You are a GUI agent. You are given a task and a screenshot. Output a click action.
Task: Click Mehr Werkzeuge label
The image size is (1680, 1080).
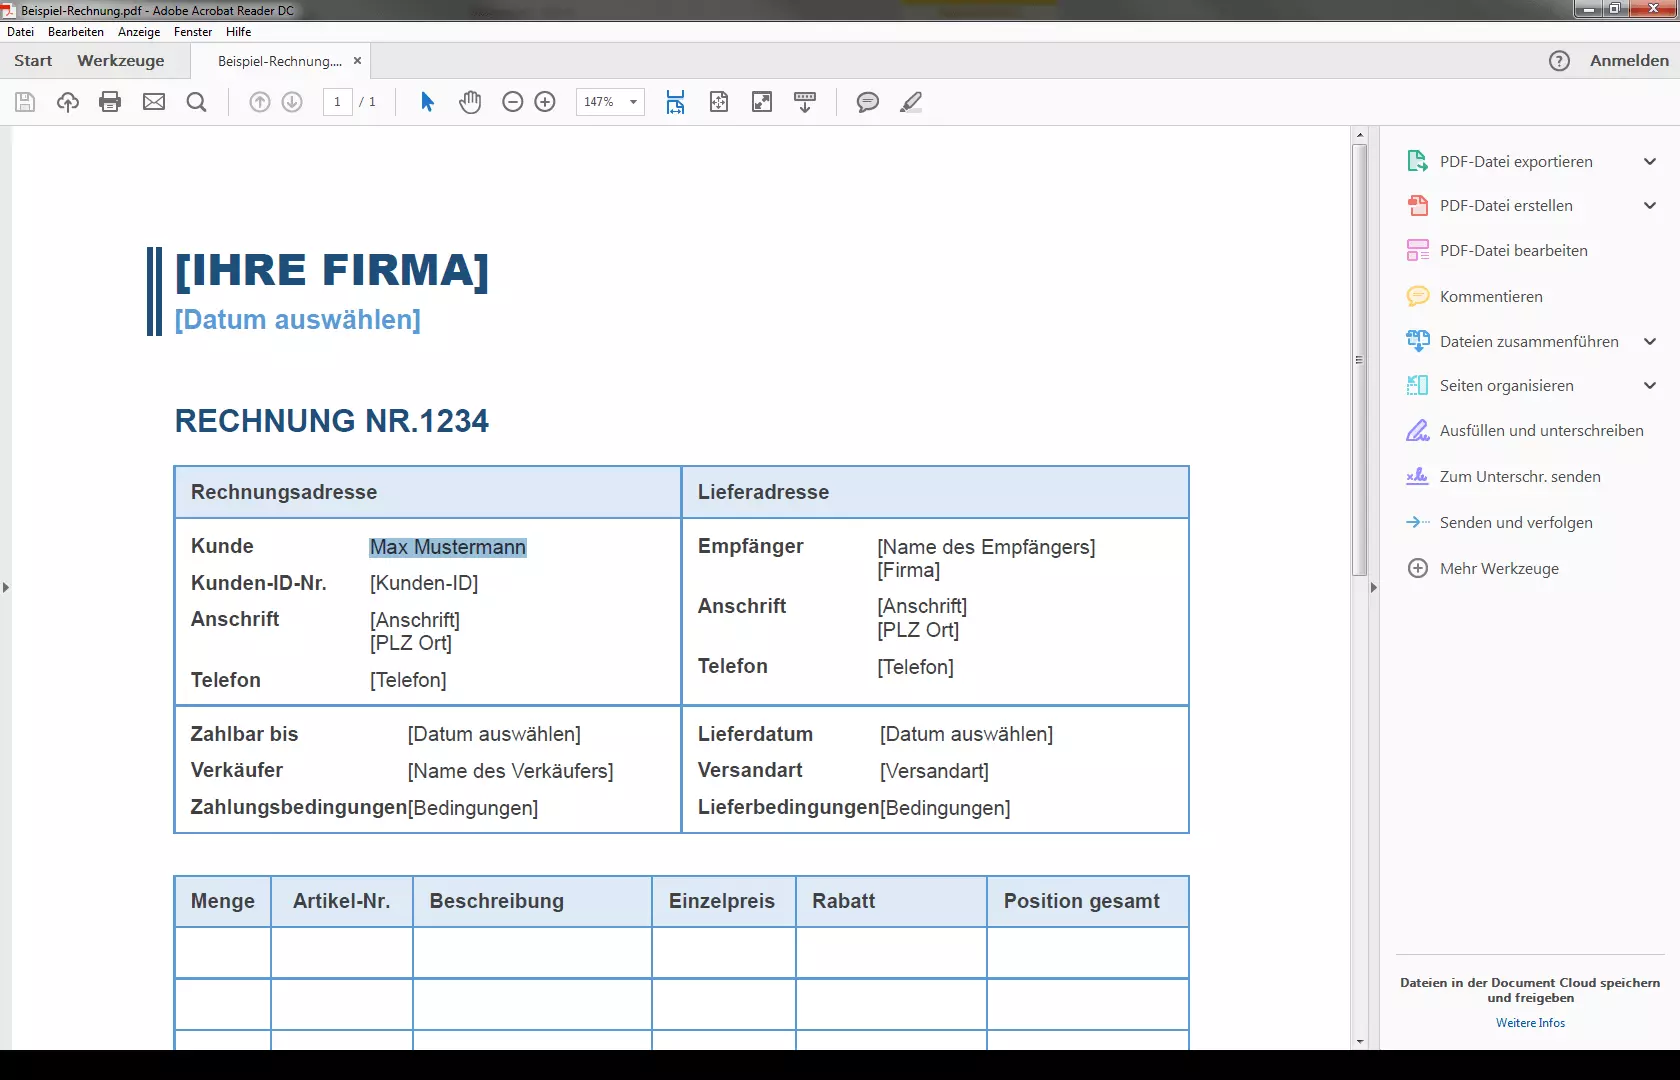click(1499, 569)
